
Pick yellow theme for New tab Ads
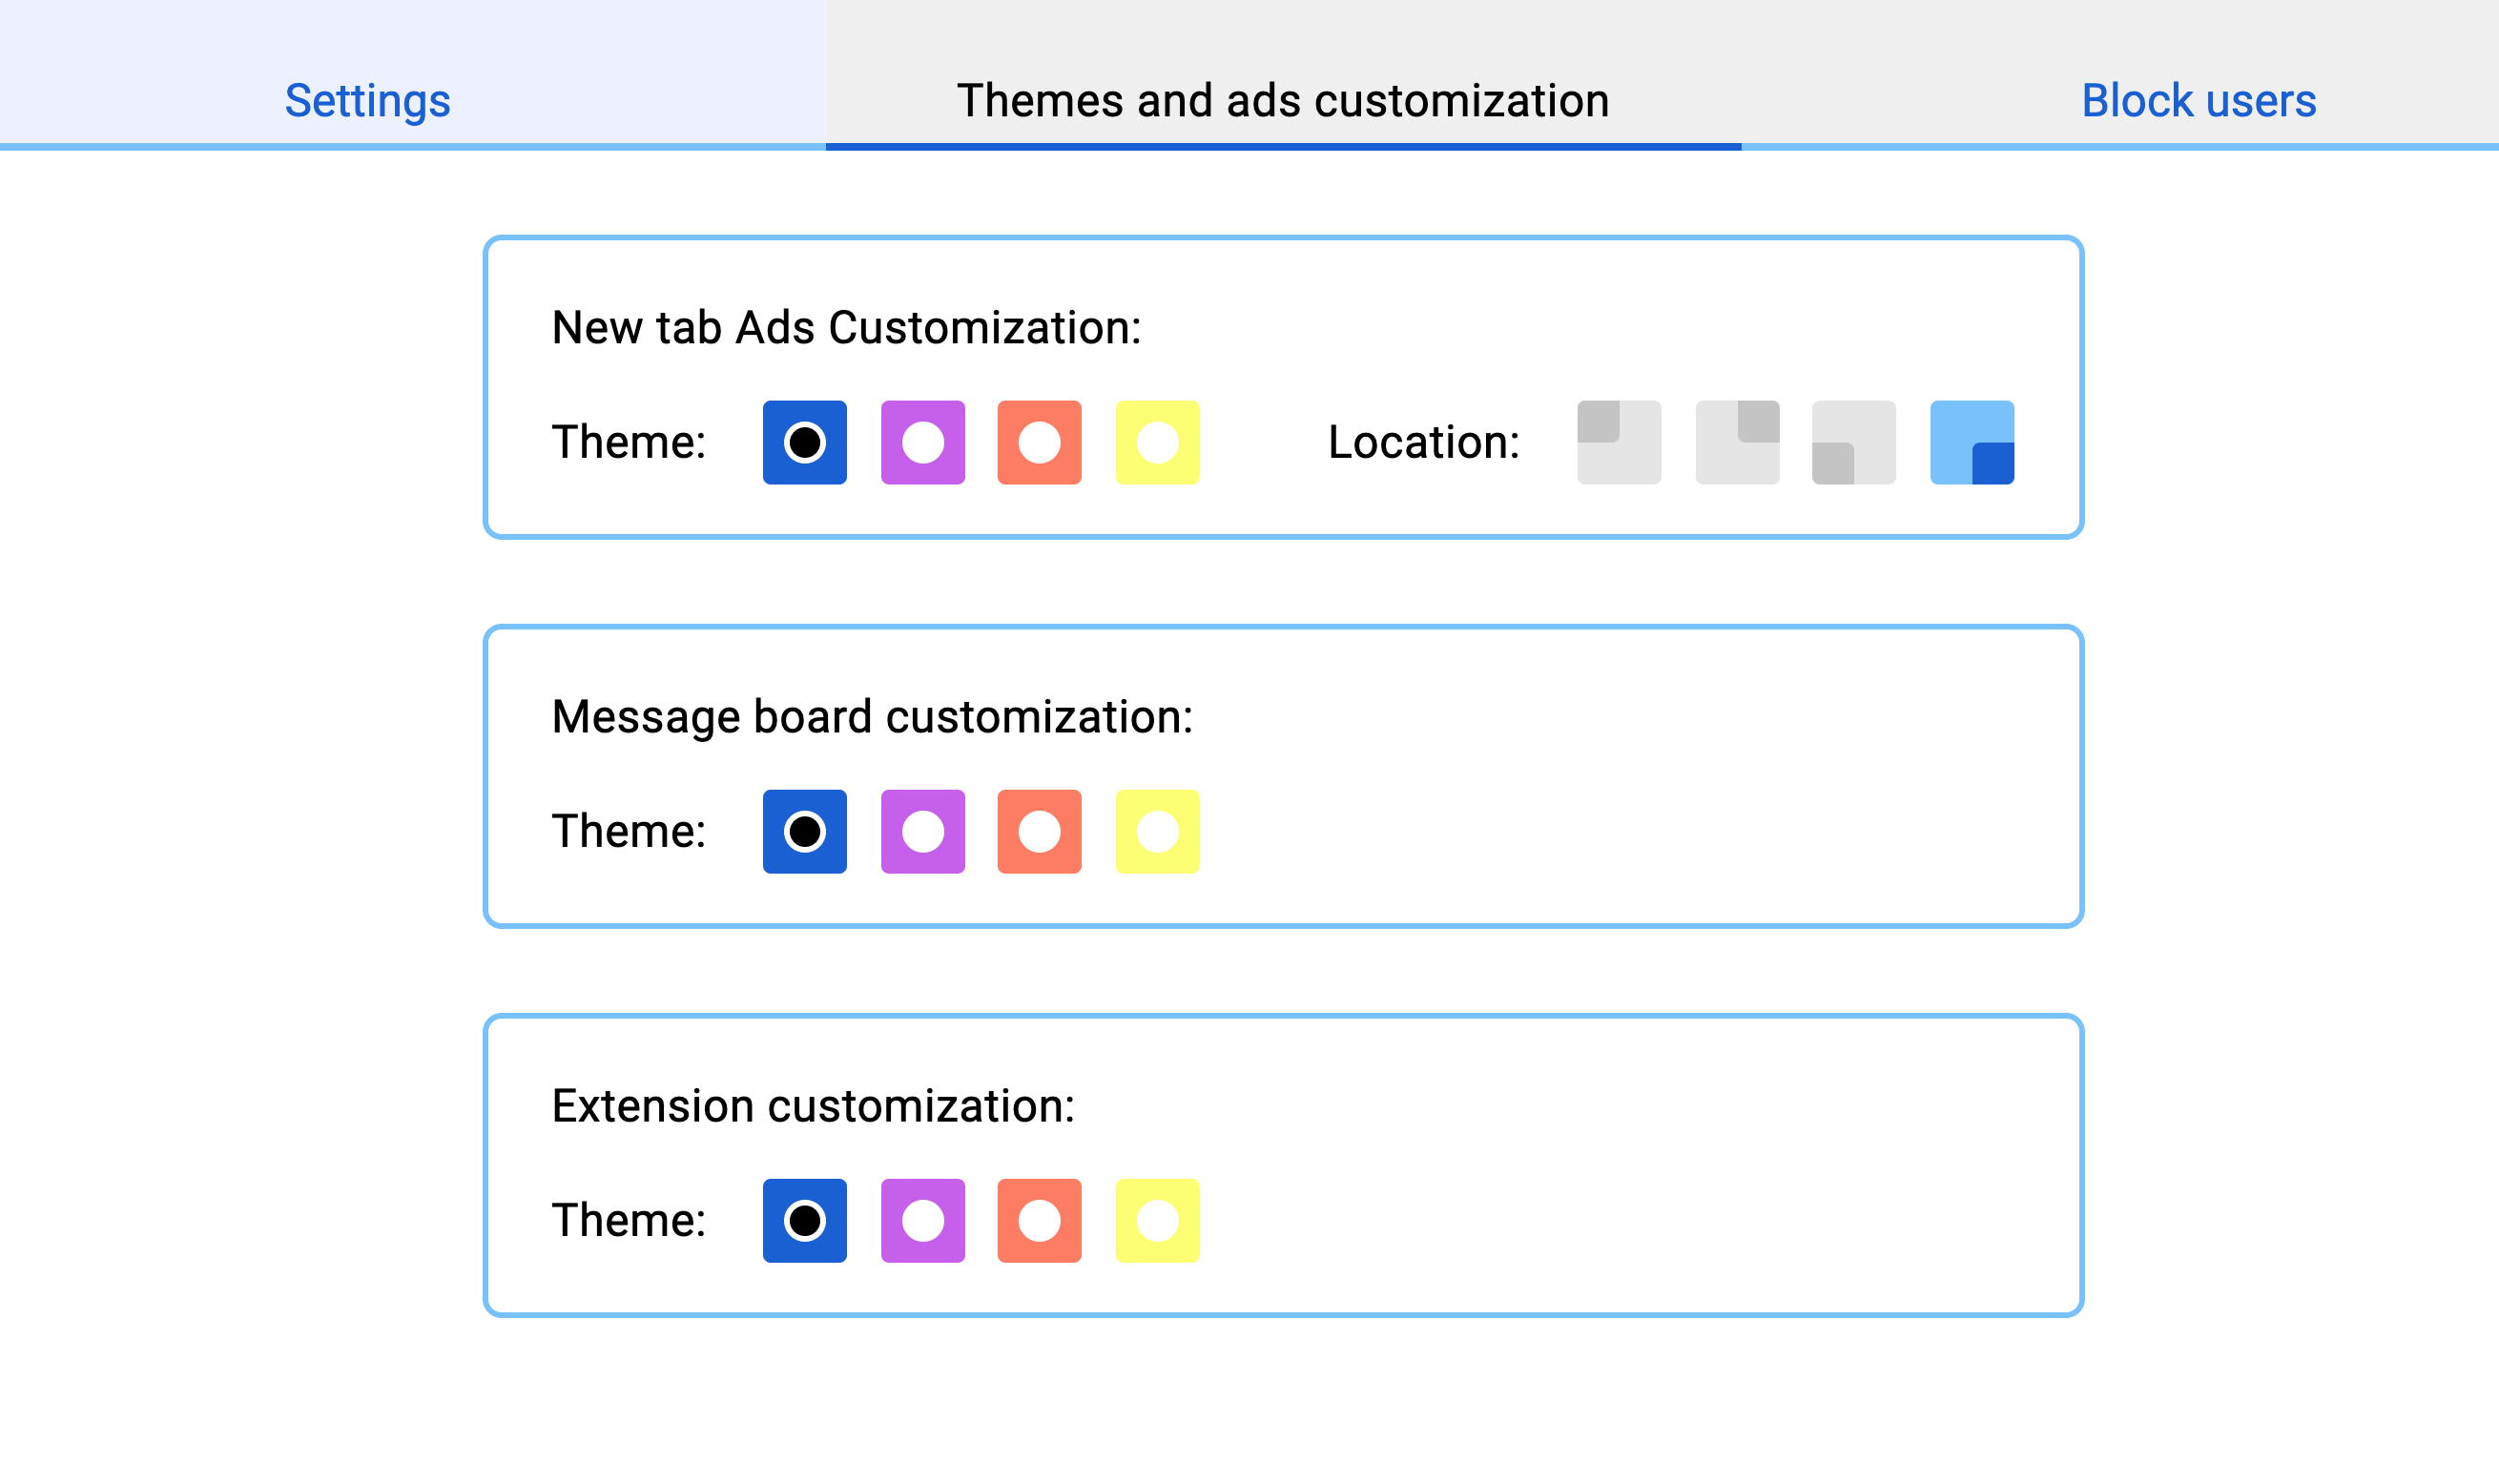(1157, 442)
